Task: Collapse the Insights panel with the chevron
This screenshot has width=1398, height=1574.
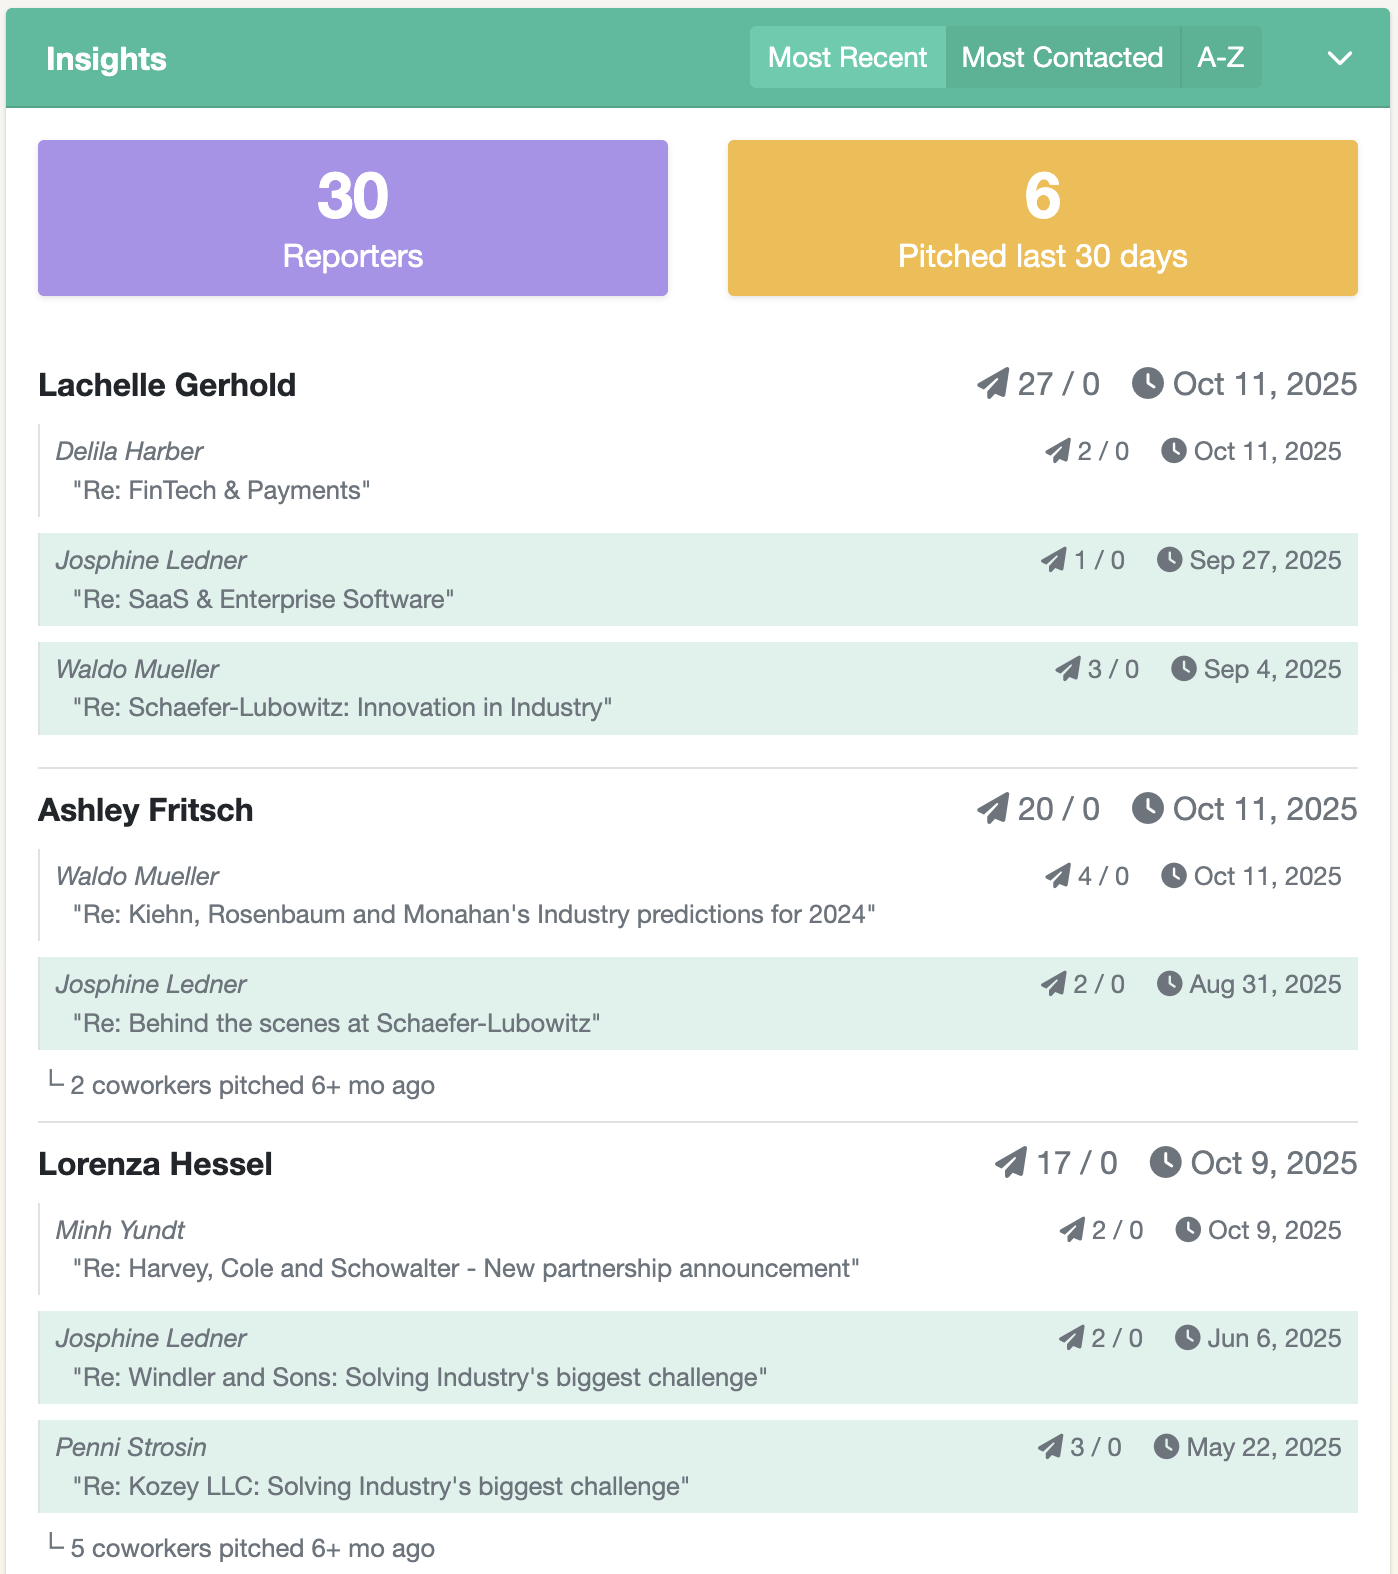Action: (x=1339, y=58)
